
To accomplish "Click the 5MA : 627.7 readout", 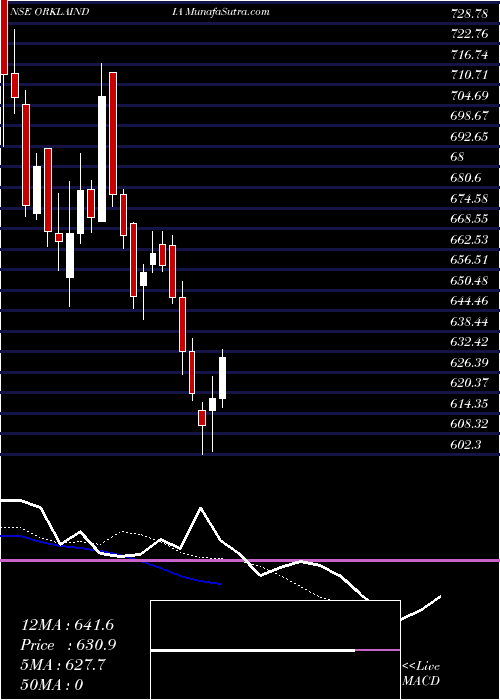I will 63,665.
